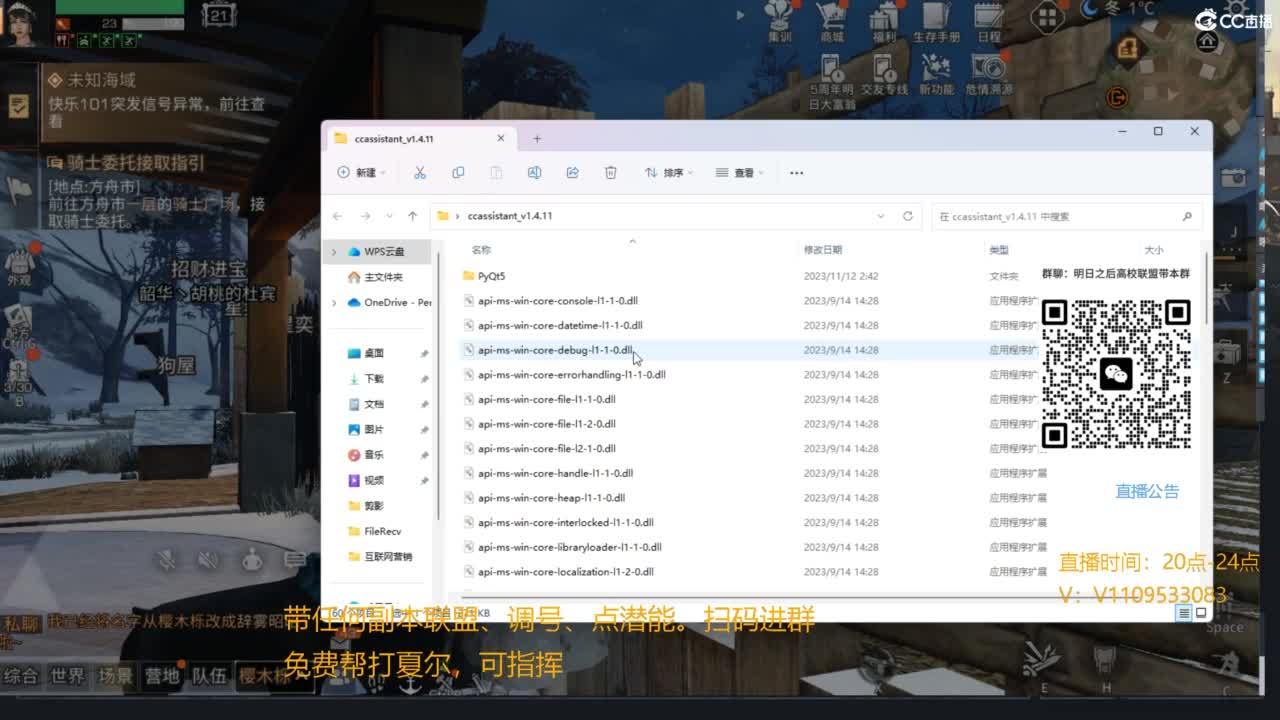This screenshot has height=720, width=1280.
Task: Switch to 营地 chat tab in game
Action: point(162,676)
